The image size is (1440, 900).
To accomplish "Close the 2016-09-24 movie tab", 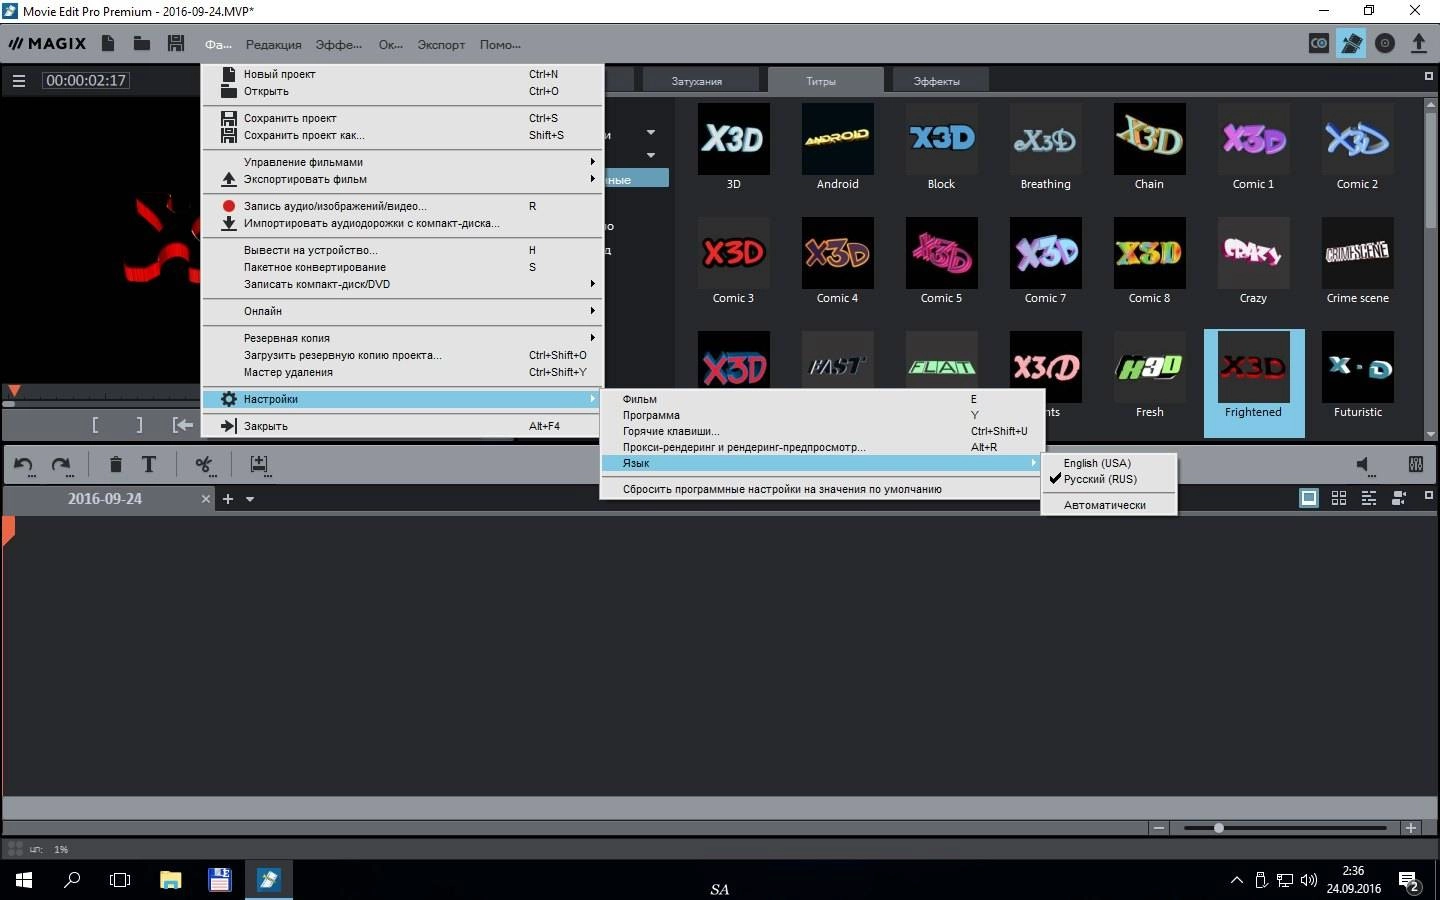I will pyautogui.click(x=206, y=499).
